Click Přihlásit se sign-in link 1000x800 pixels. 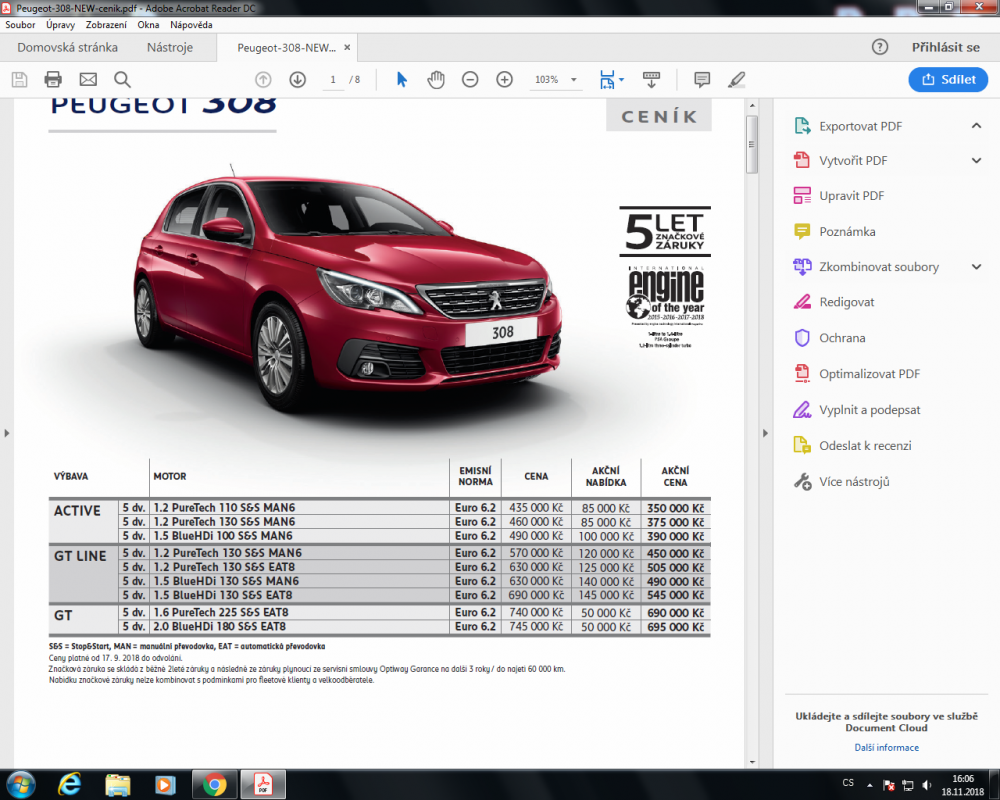point(945,47)
